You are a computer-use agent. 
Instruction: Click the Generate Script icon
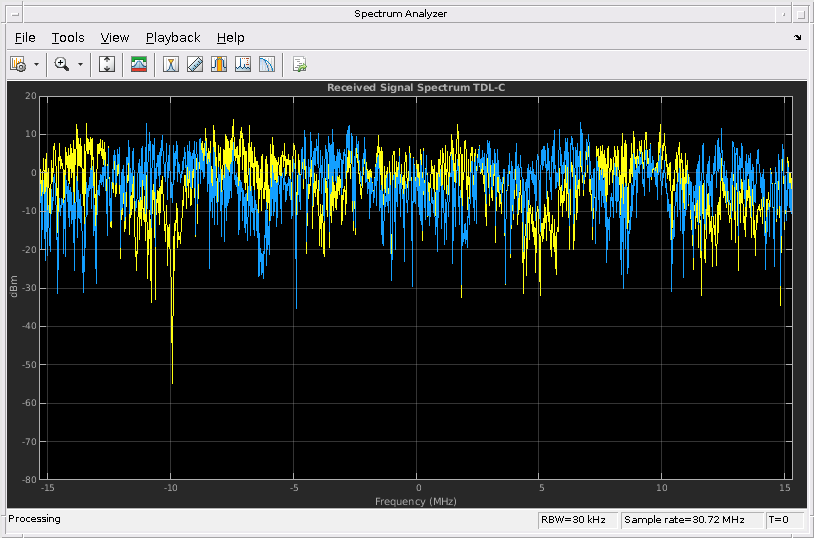[299, 64]
